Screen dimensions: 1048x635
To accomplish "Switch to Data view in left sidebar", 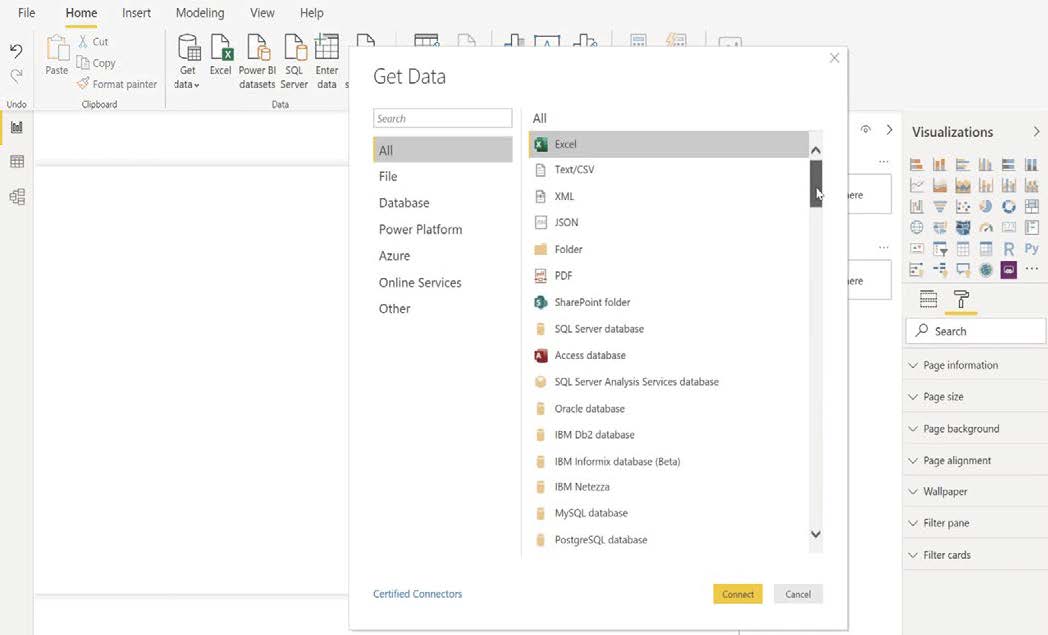I will coord(17,161).
